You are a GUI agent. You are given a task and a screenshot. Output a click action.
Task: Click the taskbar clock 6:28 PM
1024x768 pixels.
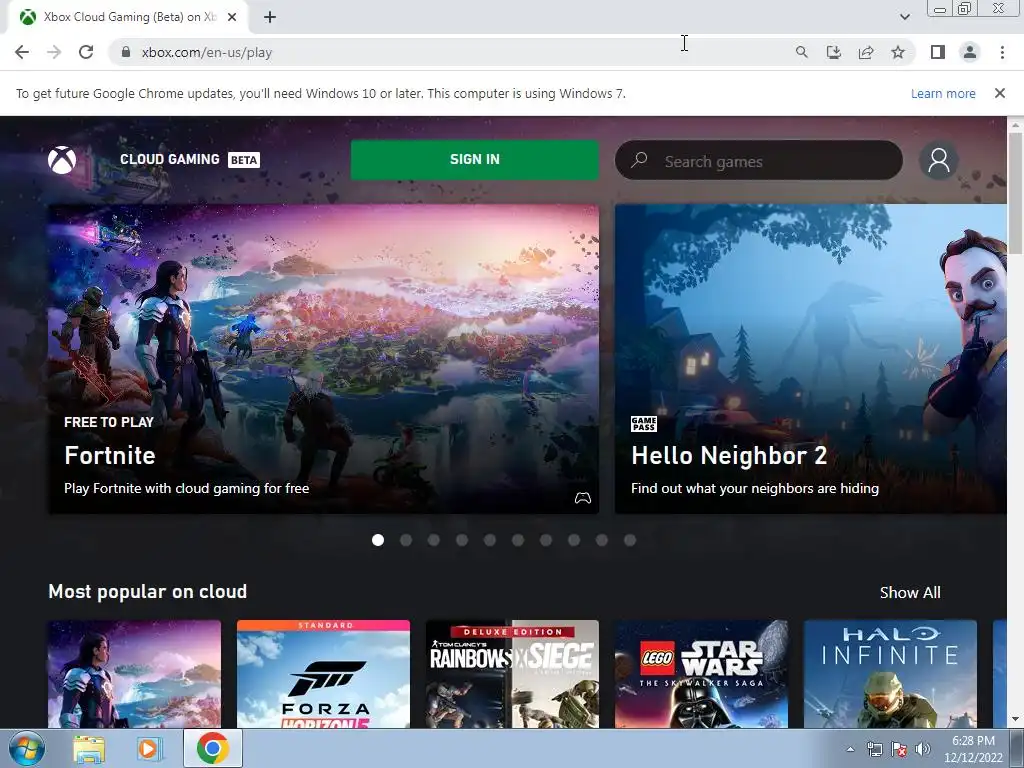pyautogui.click(x=973, y=748)
